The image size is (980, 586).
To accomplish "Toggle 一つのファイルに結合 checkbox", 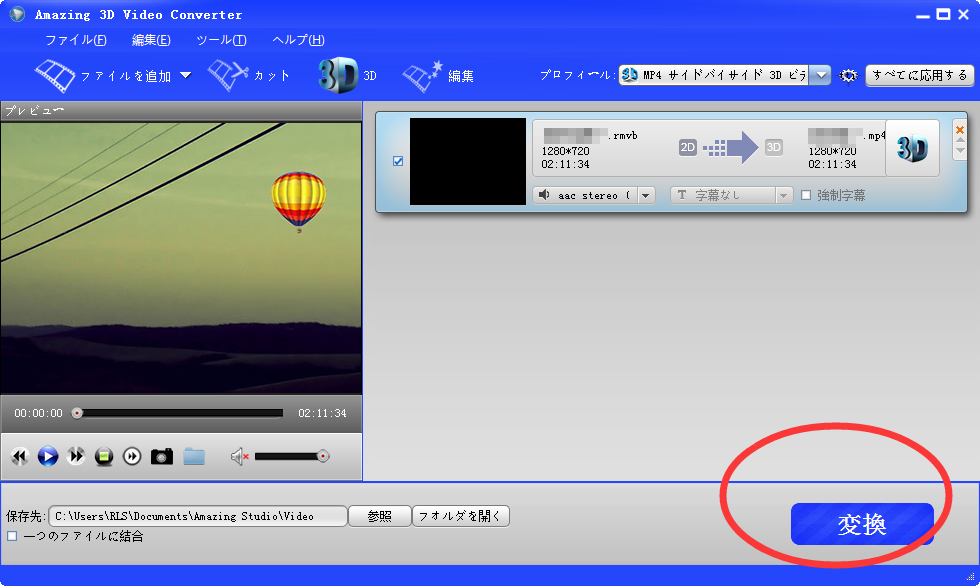I will pos(12,537).
